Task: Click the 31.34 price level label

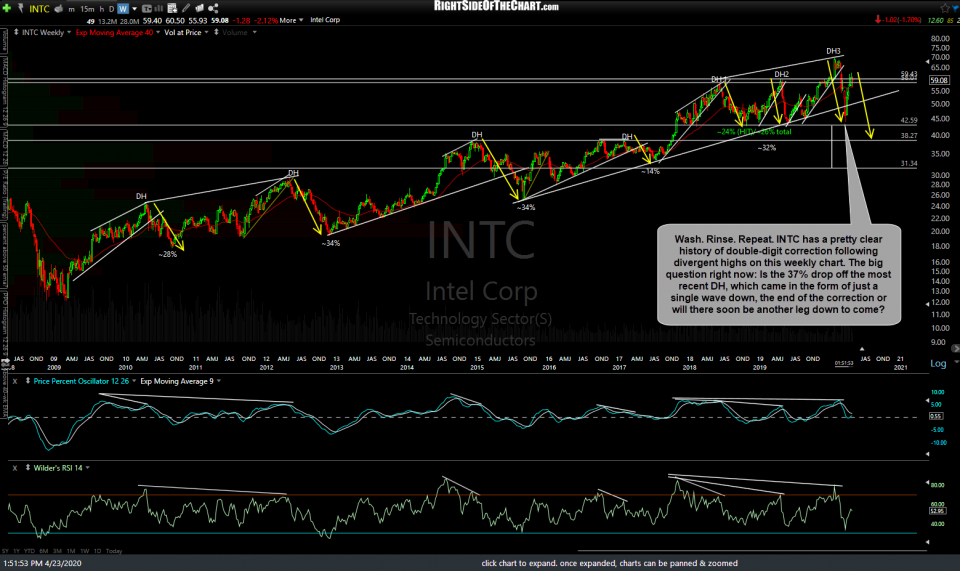Action: coord(909,163)
